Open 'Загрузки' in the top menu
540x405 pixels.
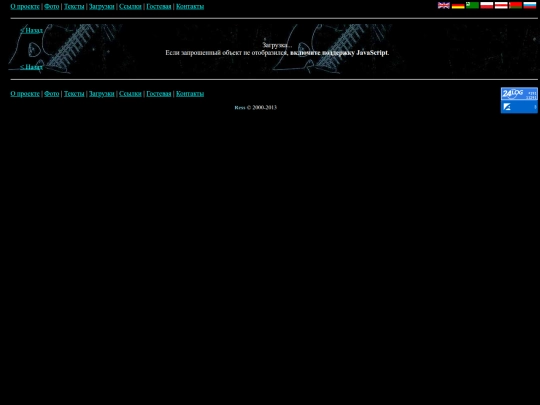click(102, 7)
